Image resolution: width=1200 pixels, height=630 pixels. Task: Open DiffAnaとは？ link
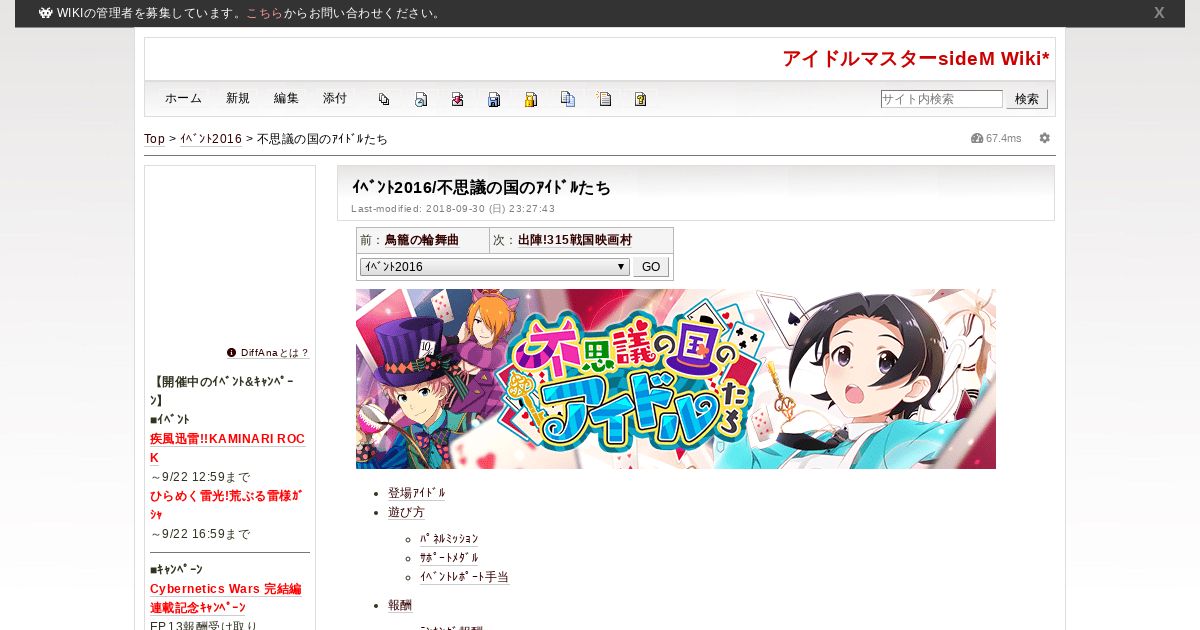click(275, 353)
